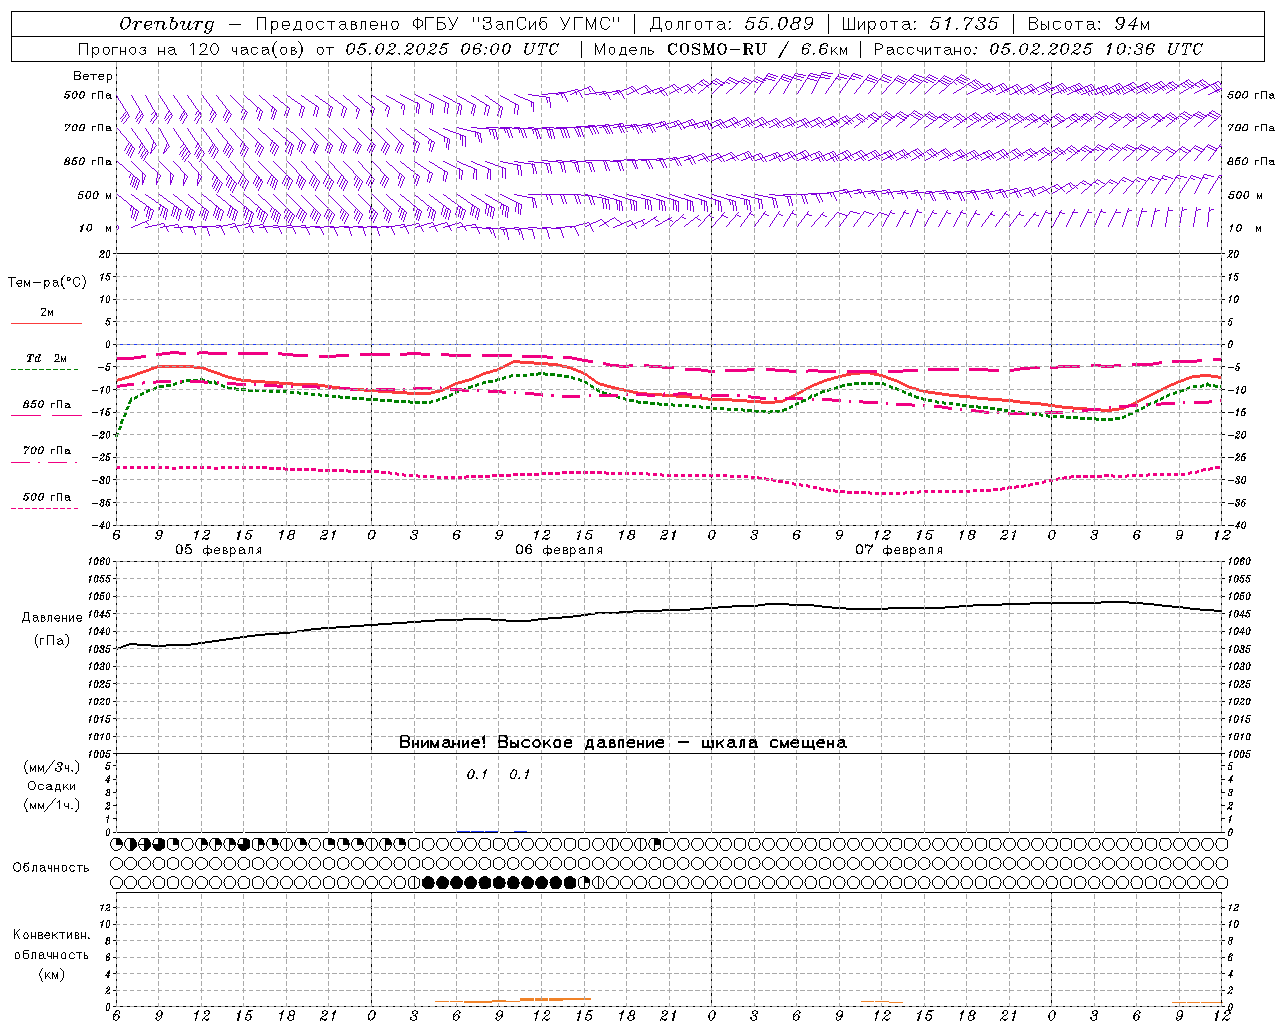Screen dimensions: 1280x1024
Task: Select the model name COSMO-RU / 6.6км
Action: tap(759, 49)
